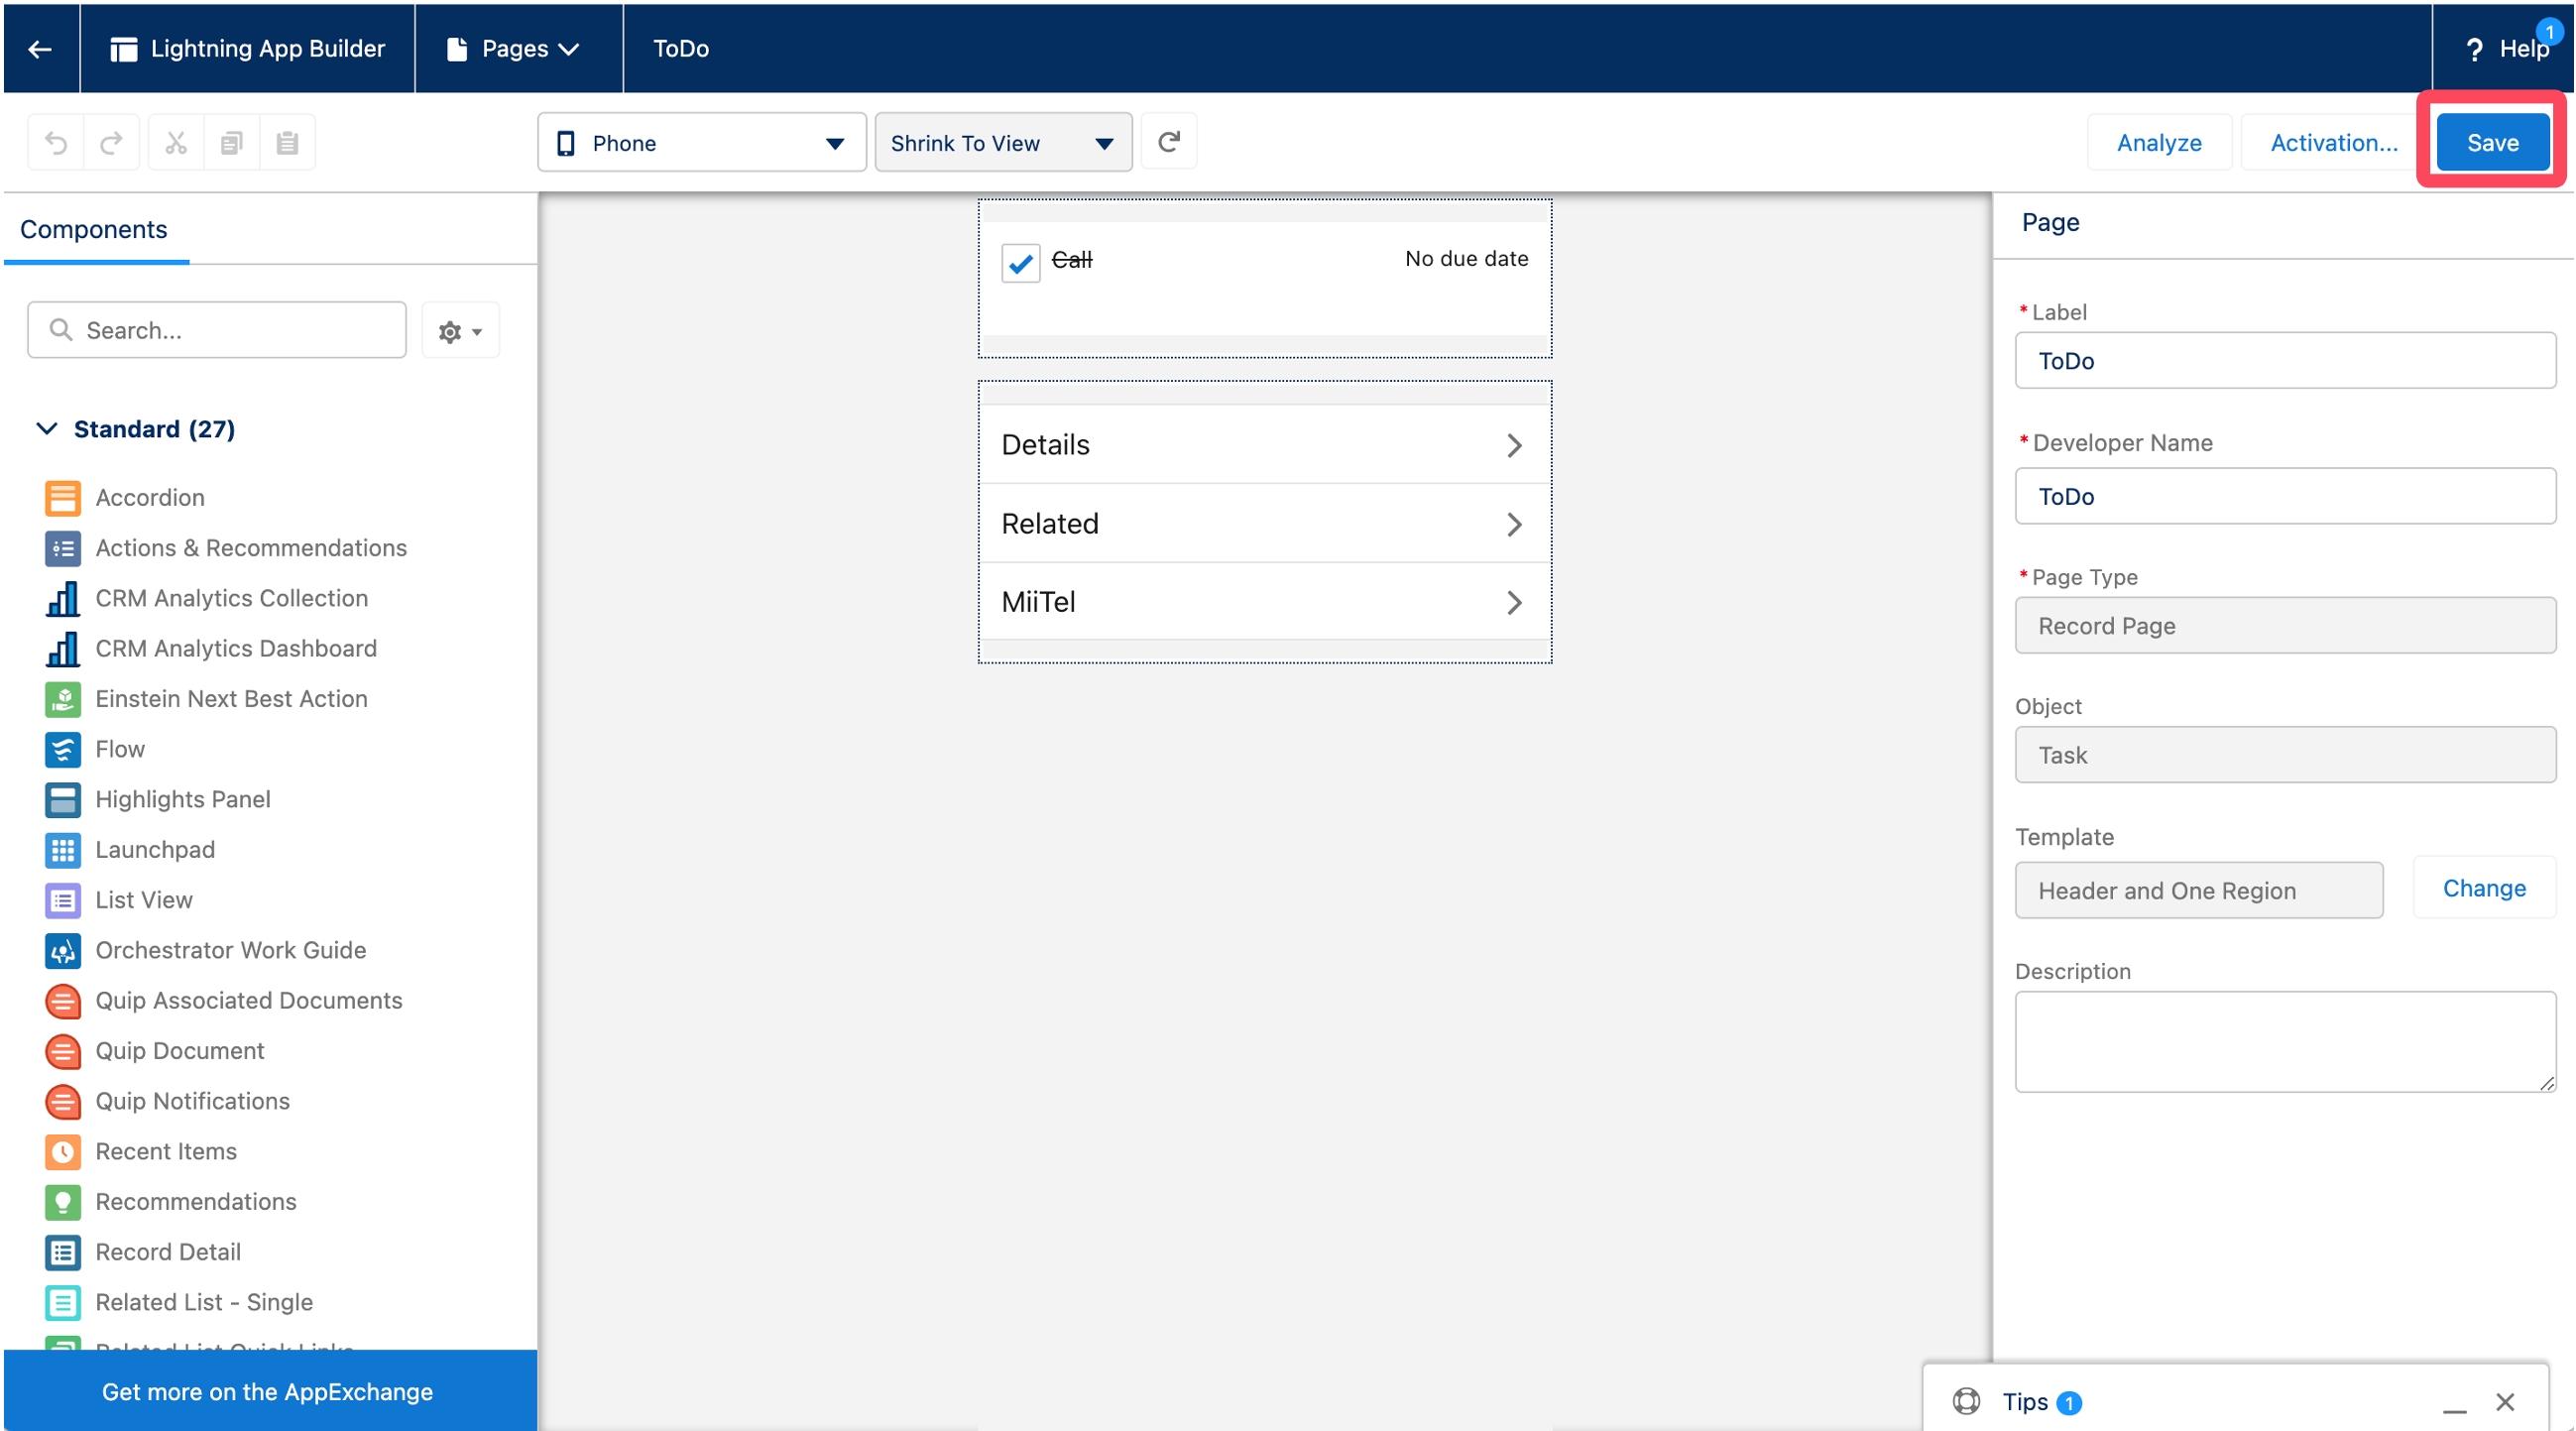The image size is (2576, 1431).
Task: Click the Record Page type field
Action: tap(2285, 626)
